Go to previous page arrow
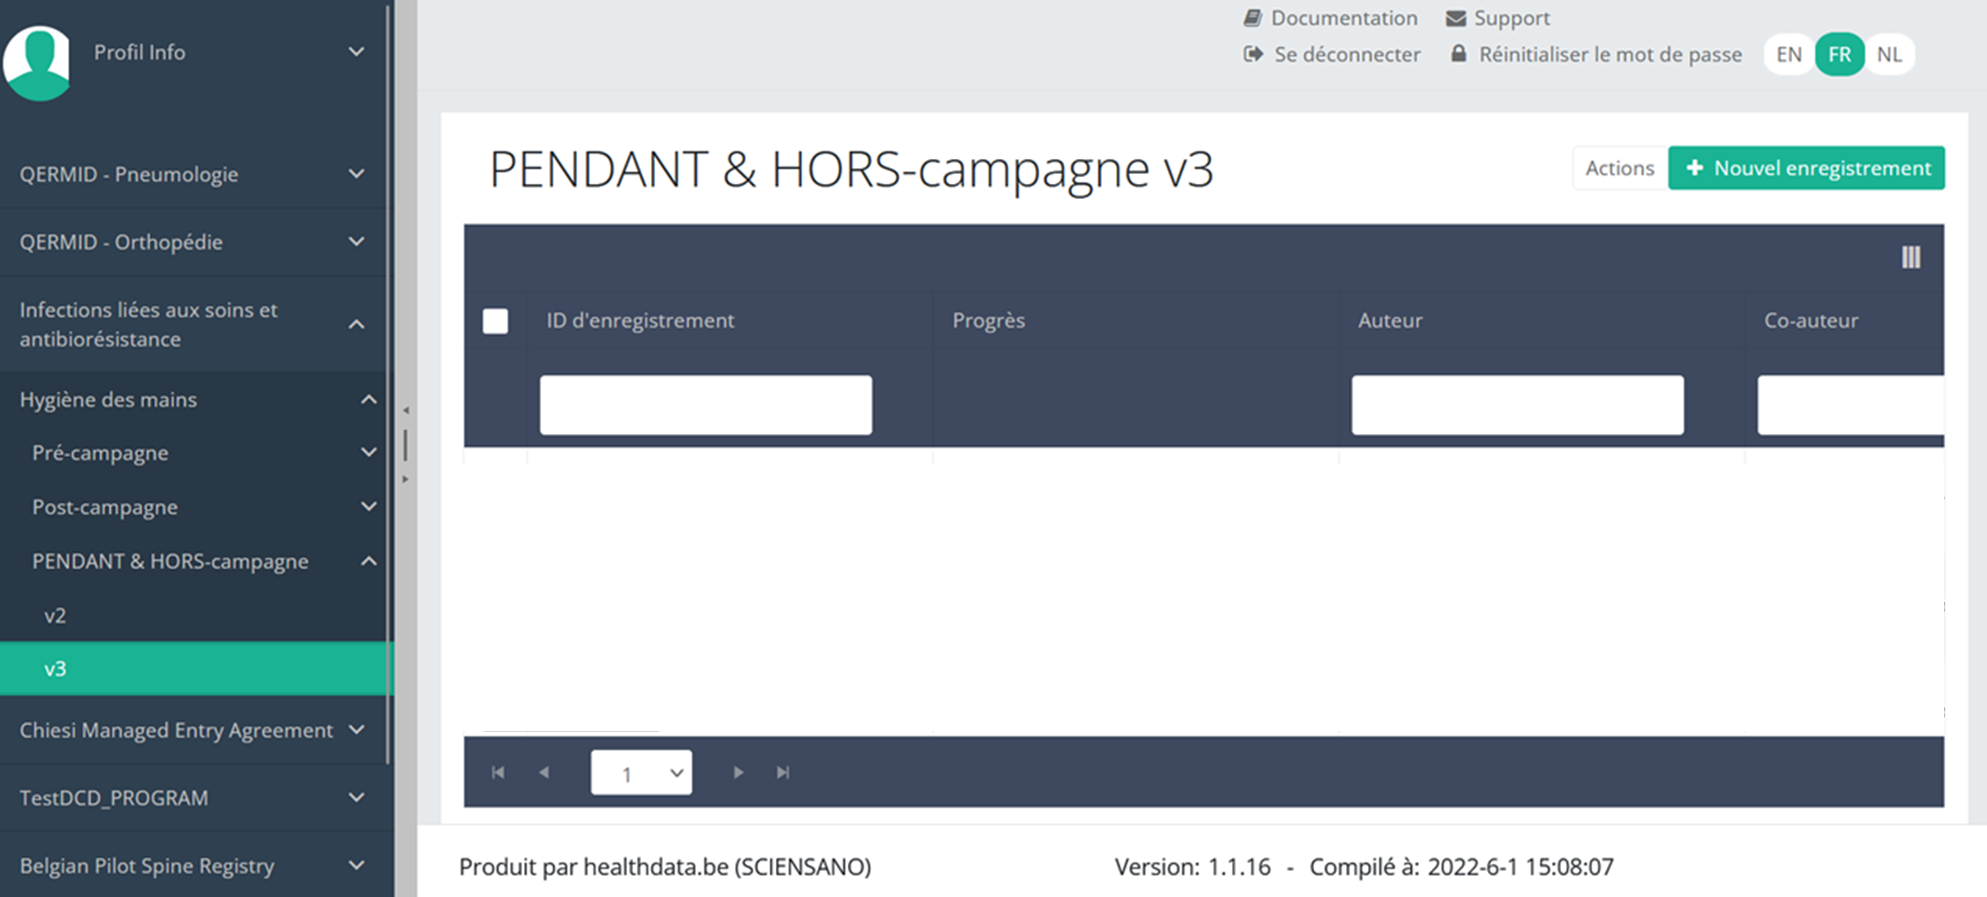 pyautogui.click(x=544, y=772)
